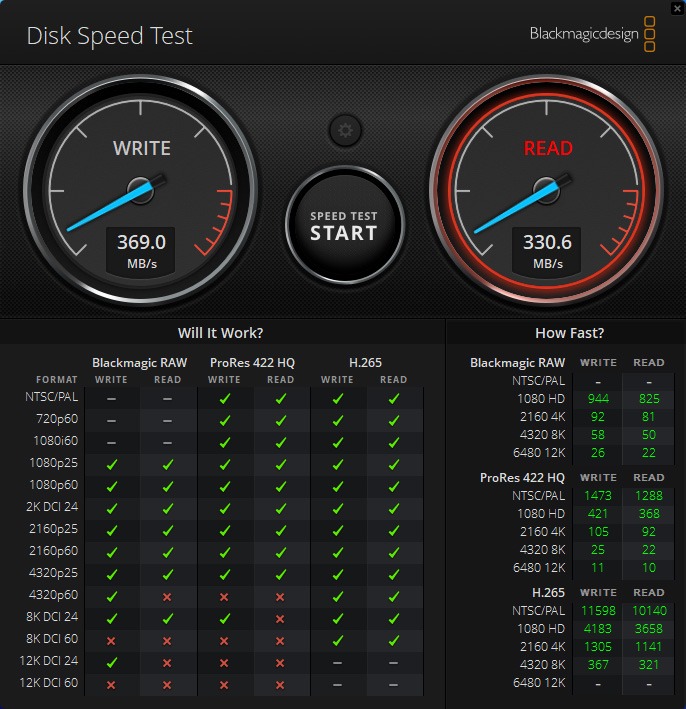This screenshot has height=709, width=686.
Task: Click the Disk Speed Test title
Action: [x=109, y=36]
